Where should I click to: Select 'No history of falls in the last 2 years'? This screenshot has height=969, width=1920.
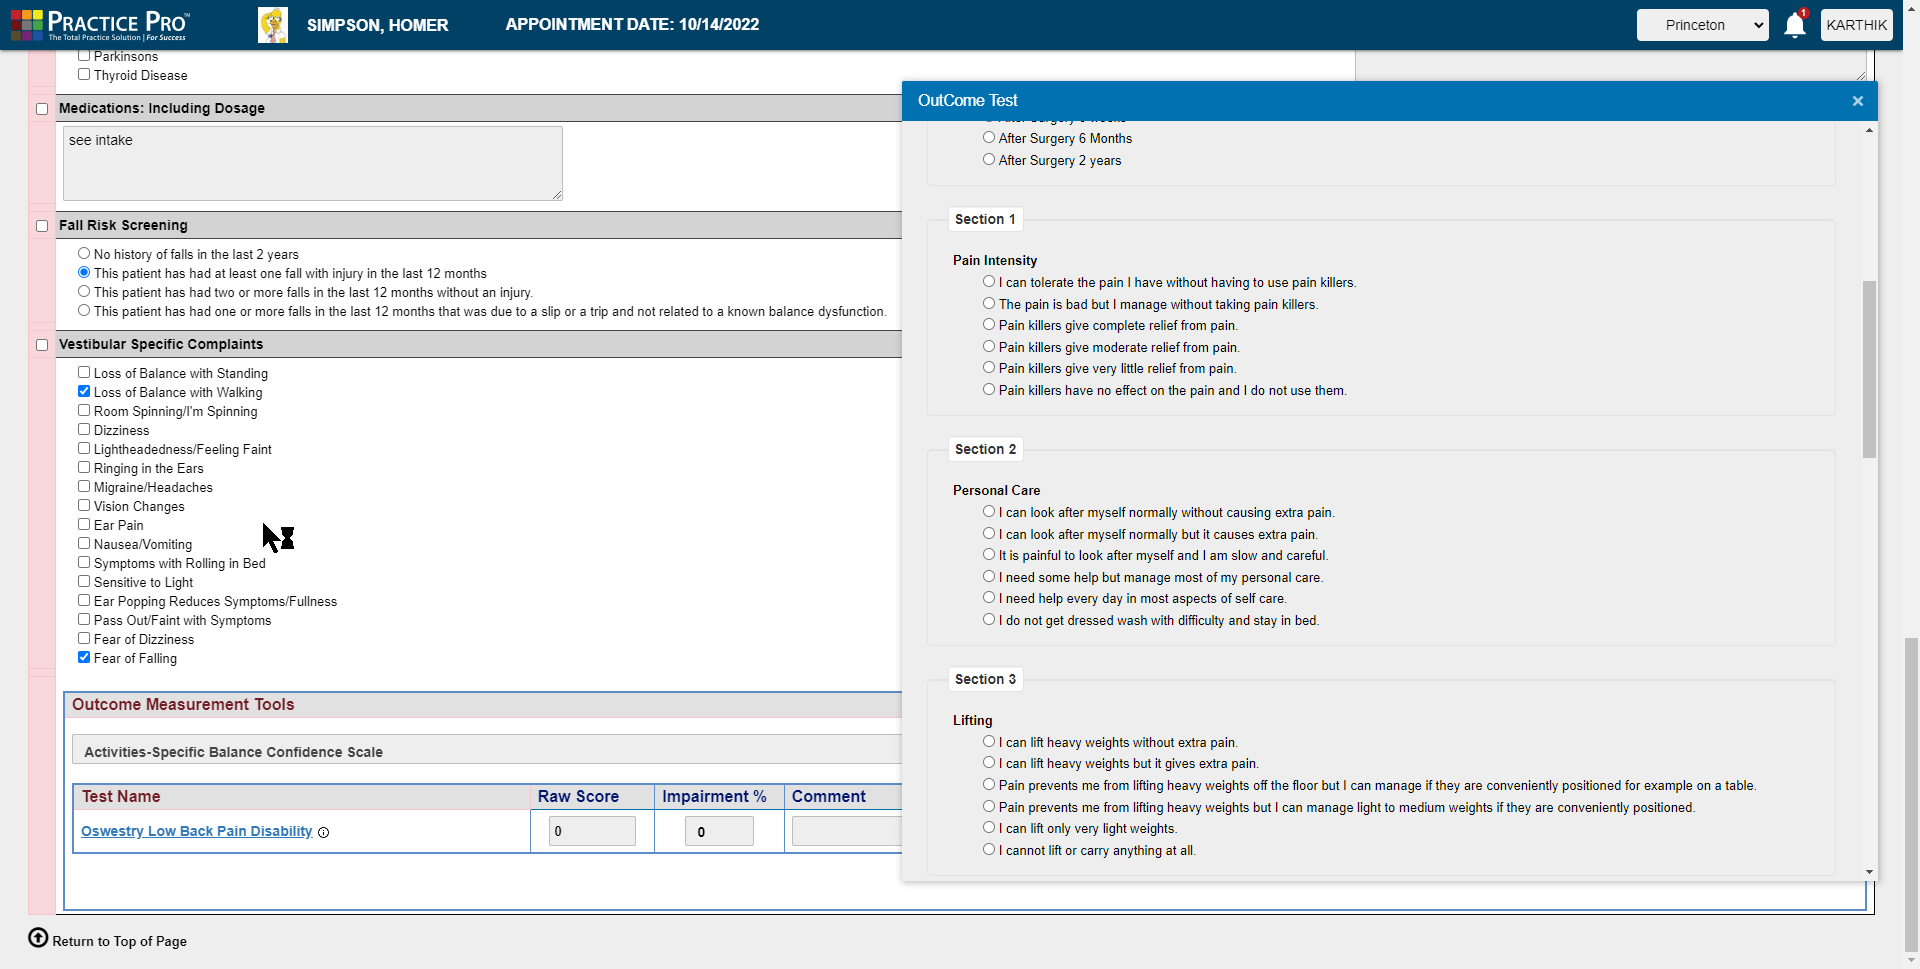[83, 253]
